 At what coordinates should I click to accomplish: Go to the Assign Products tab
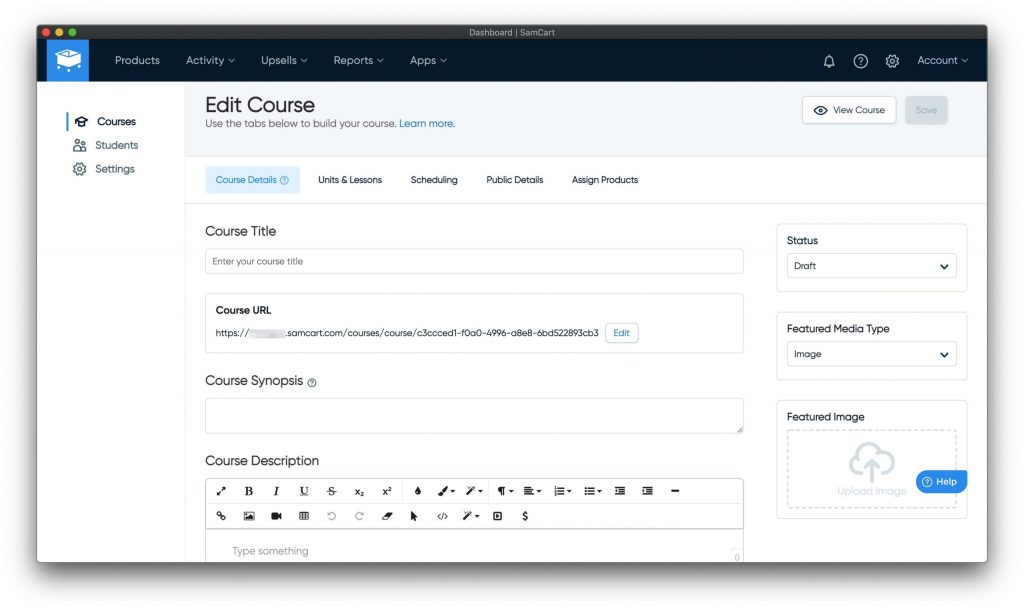(x=605, y=180)
